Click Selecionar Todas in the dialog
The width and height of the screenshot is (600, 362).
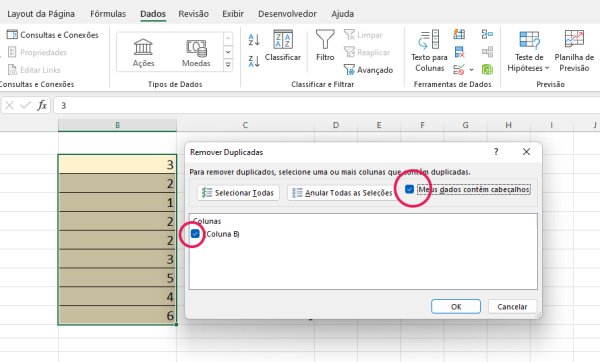(x=238, y=192)
